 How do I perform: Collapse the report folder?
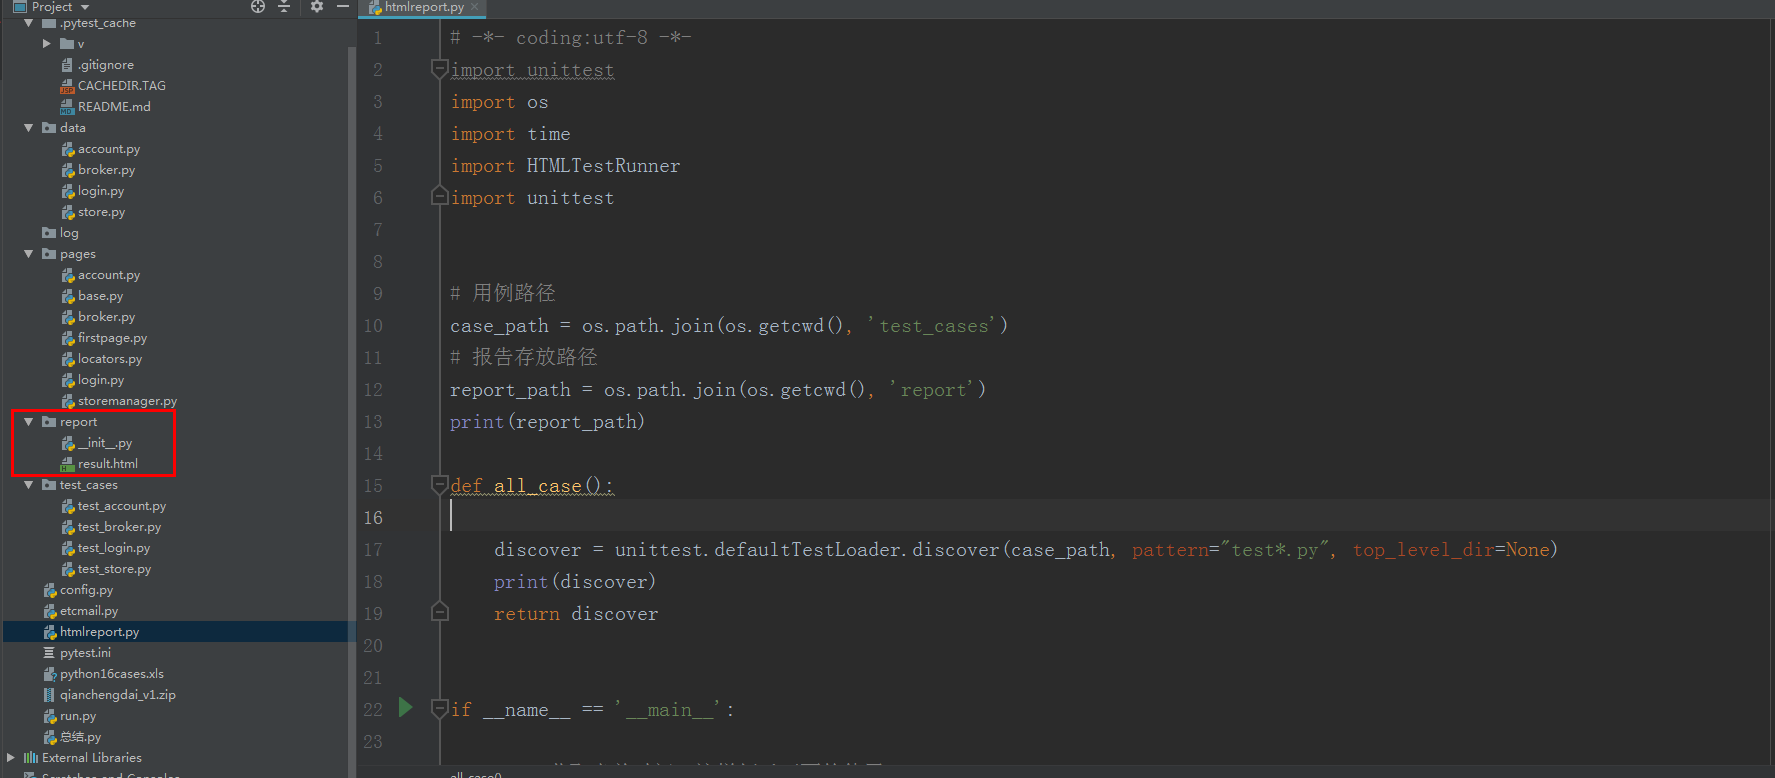pyautogui.click(x=29, y=422)
